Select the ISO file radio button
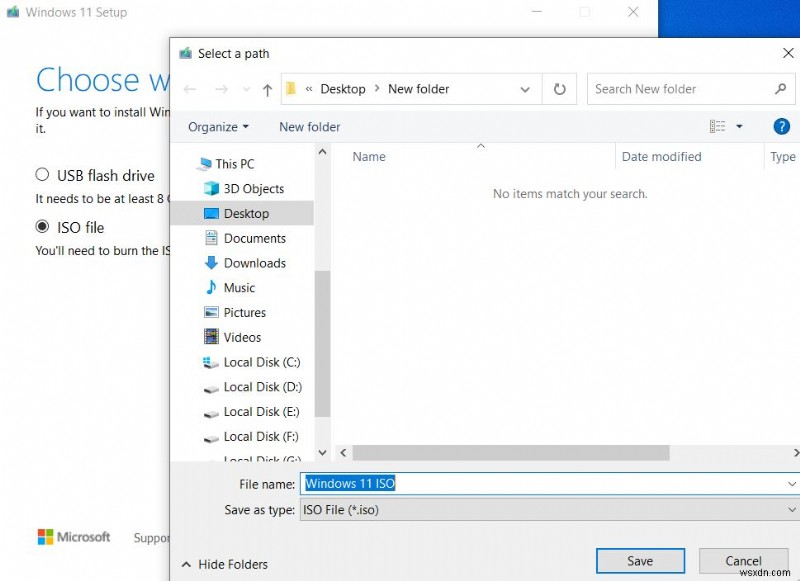Viewport: 800px width, 581px height. pyautogui.click(x=42, y=227)
